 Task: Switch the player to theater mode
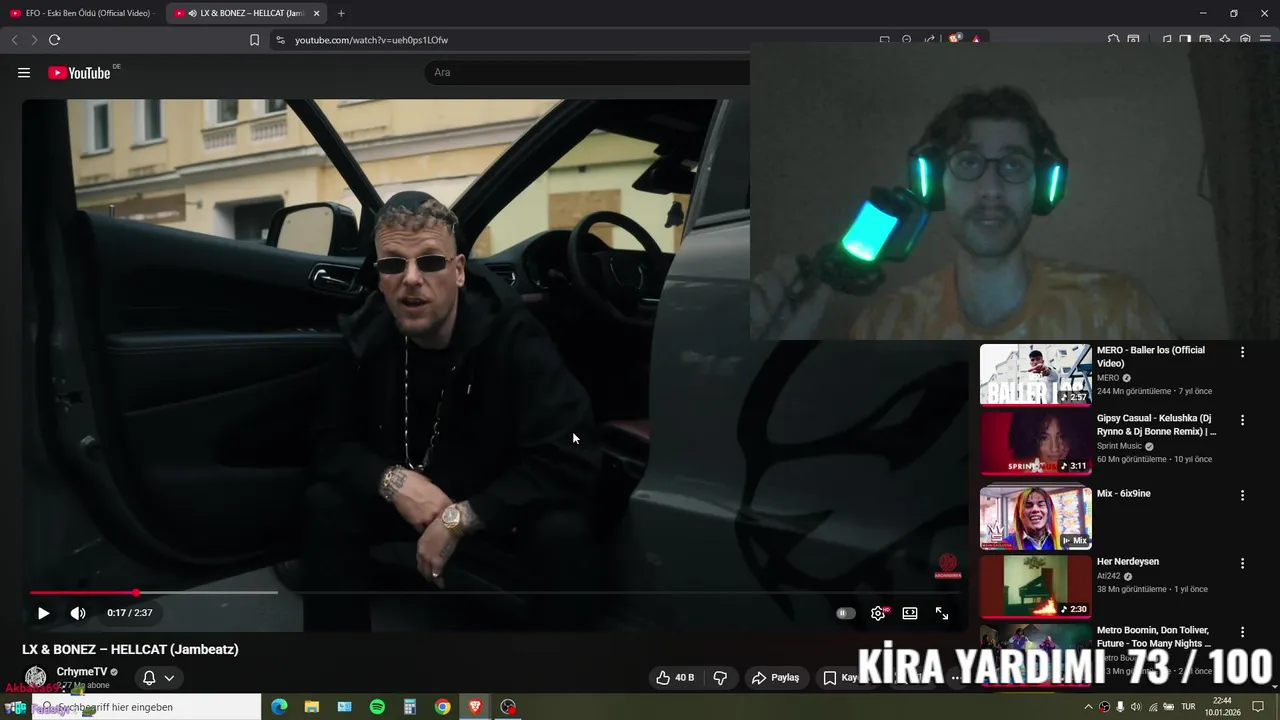910,613
